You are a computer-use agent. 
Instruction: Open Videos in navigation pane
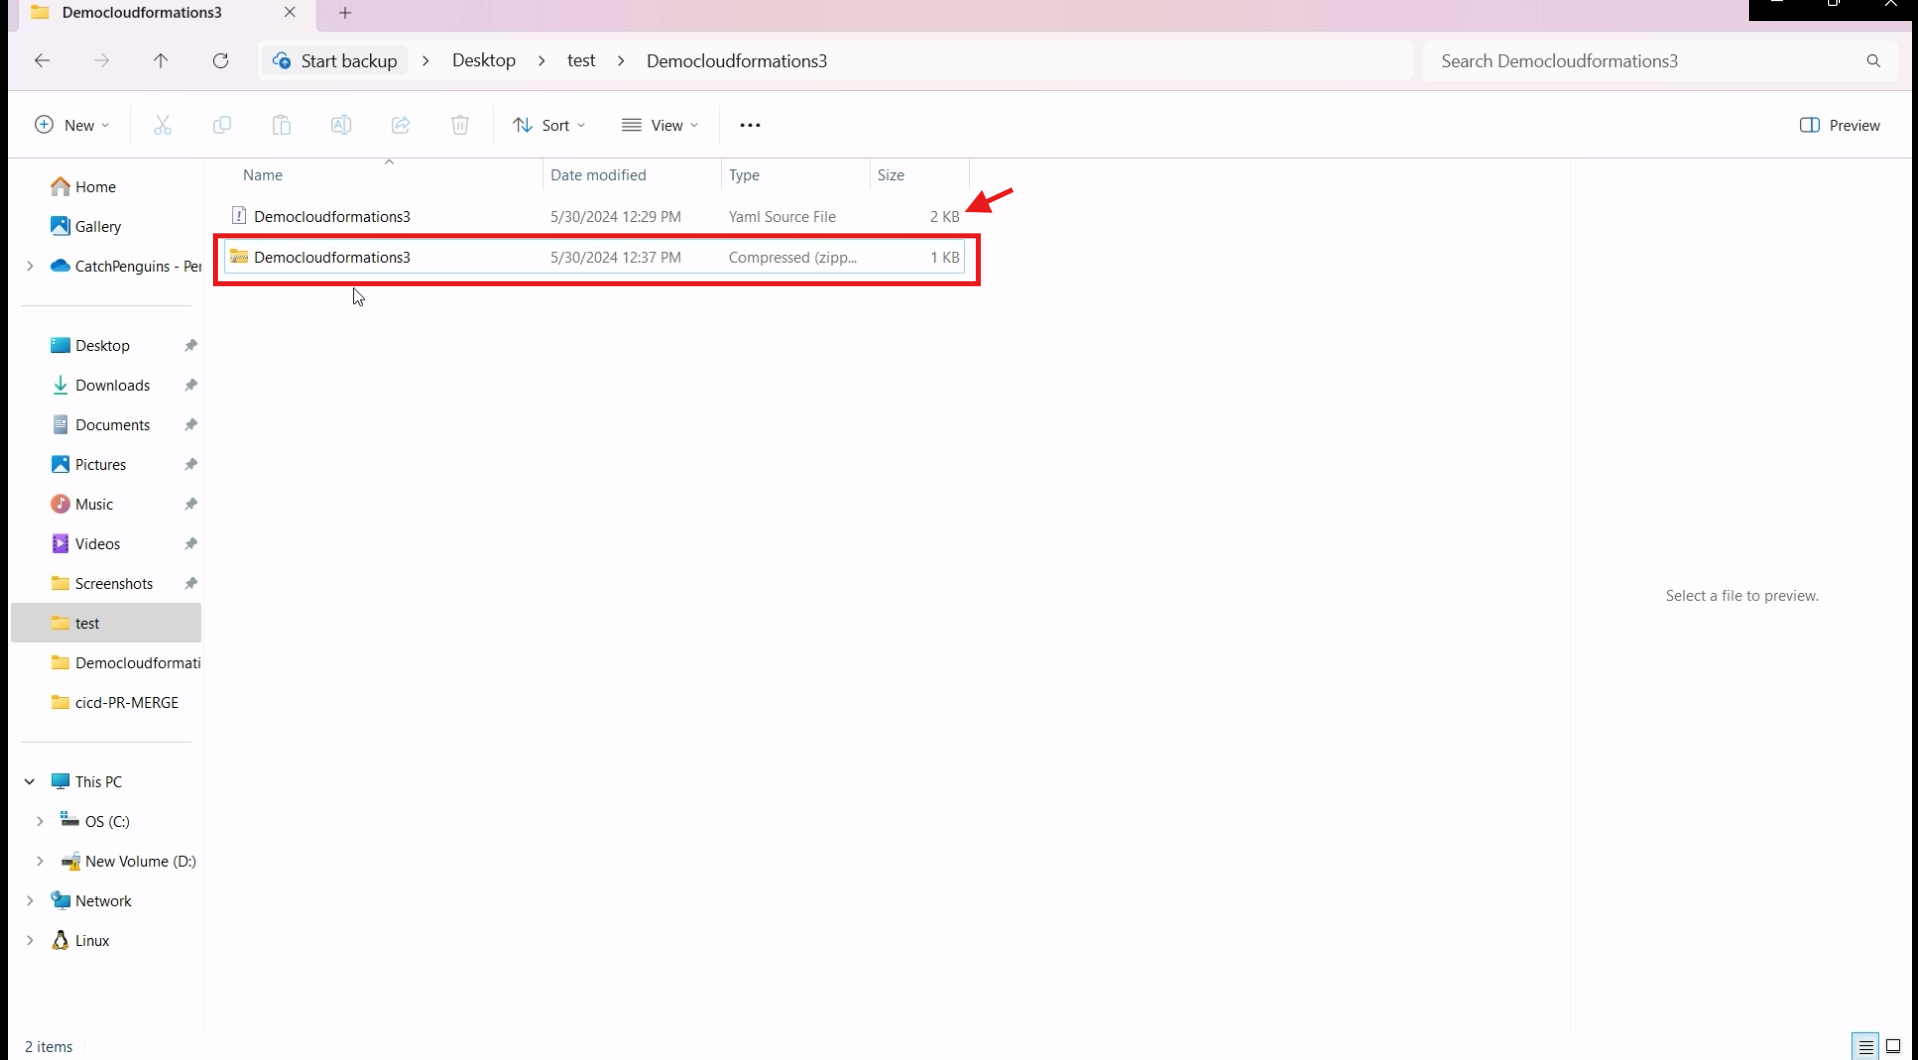click(x=85, y=544)
